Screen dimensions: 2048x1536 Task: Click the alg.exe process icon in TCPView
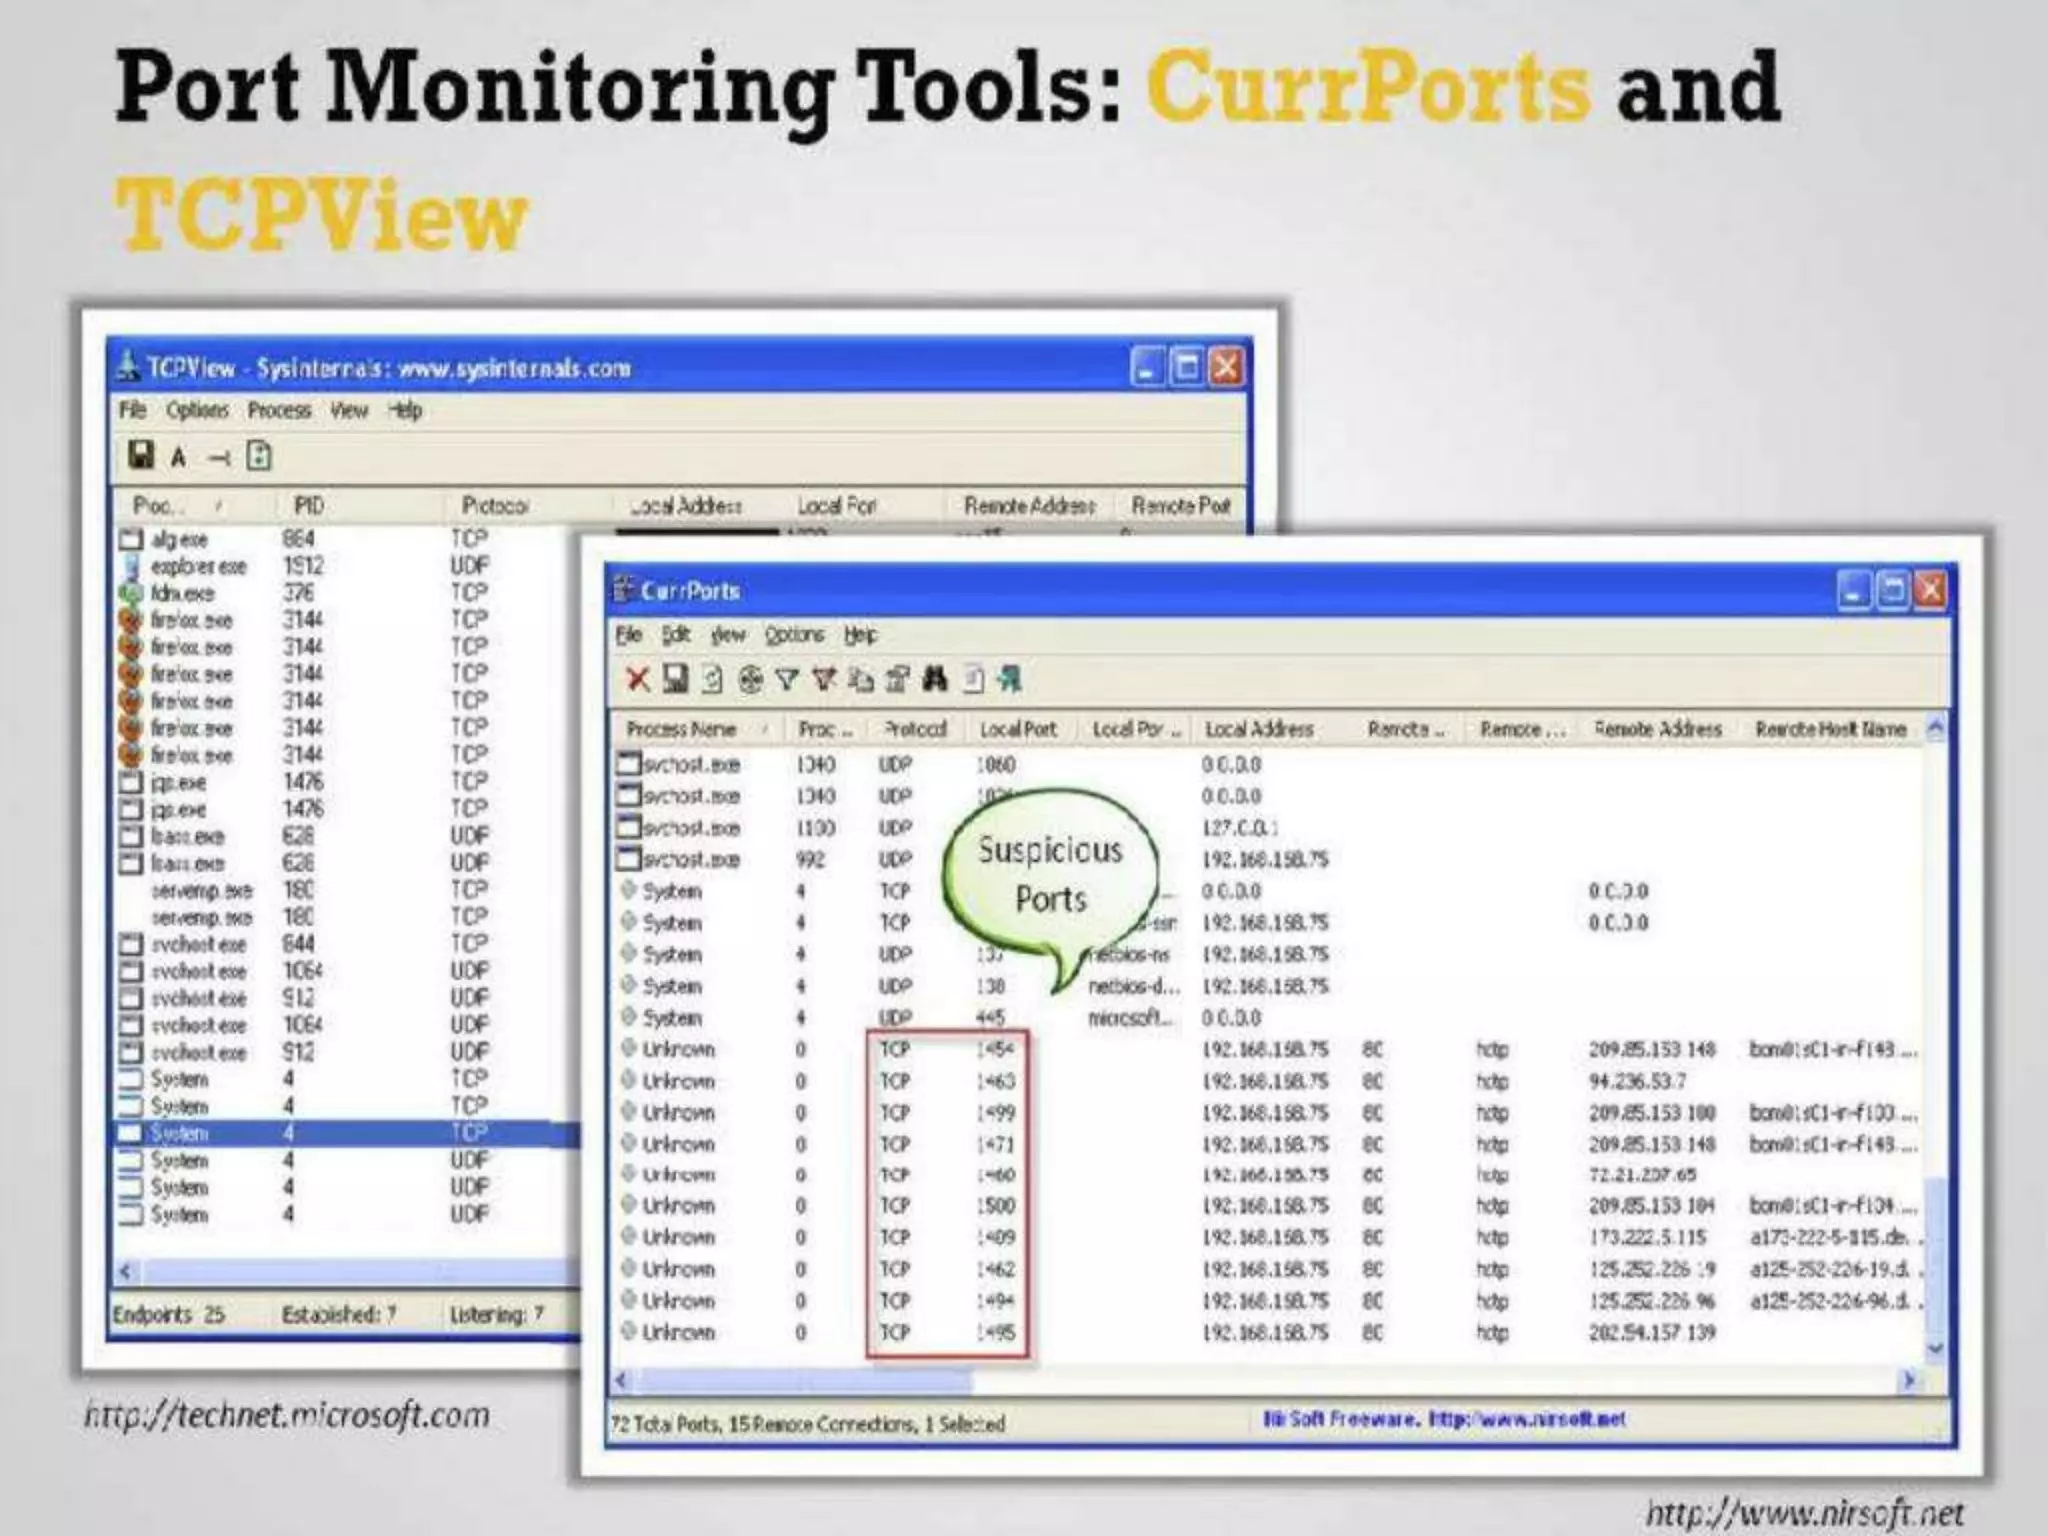click(x=132, y=539)
